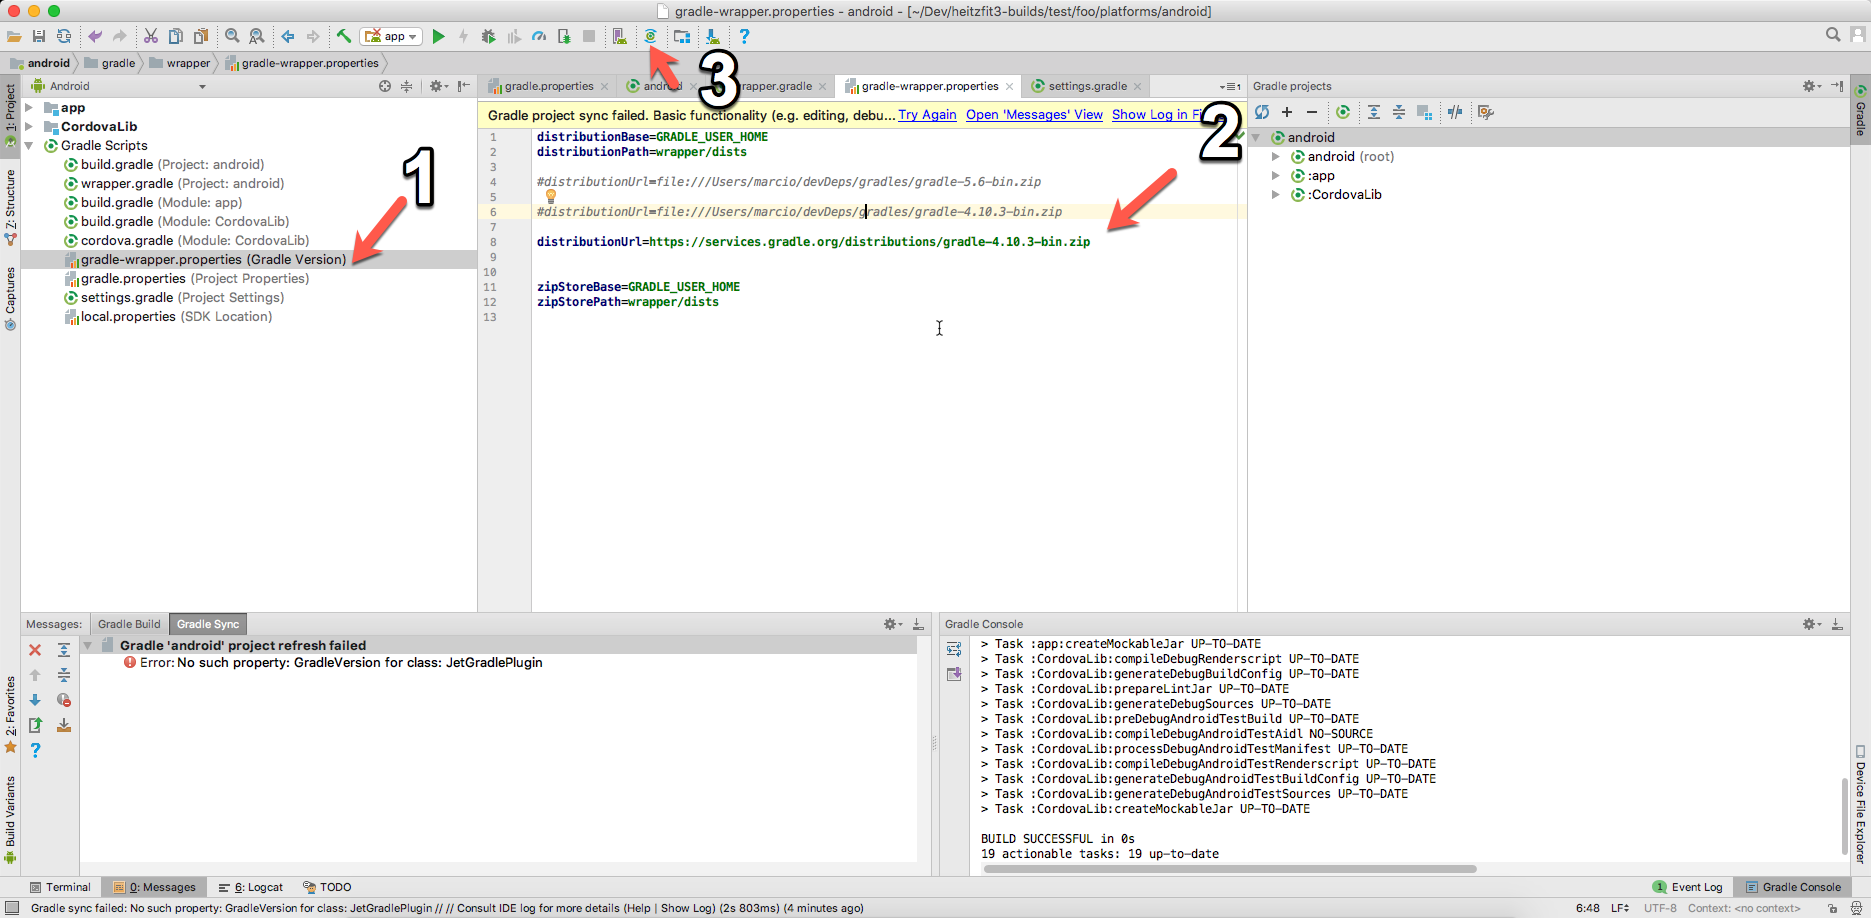Click the Show Log in Finder link
Image resolution: width=1871 pixels, height=918 pixels.
tap(1161, 115)
